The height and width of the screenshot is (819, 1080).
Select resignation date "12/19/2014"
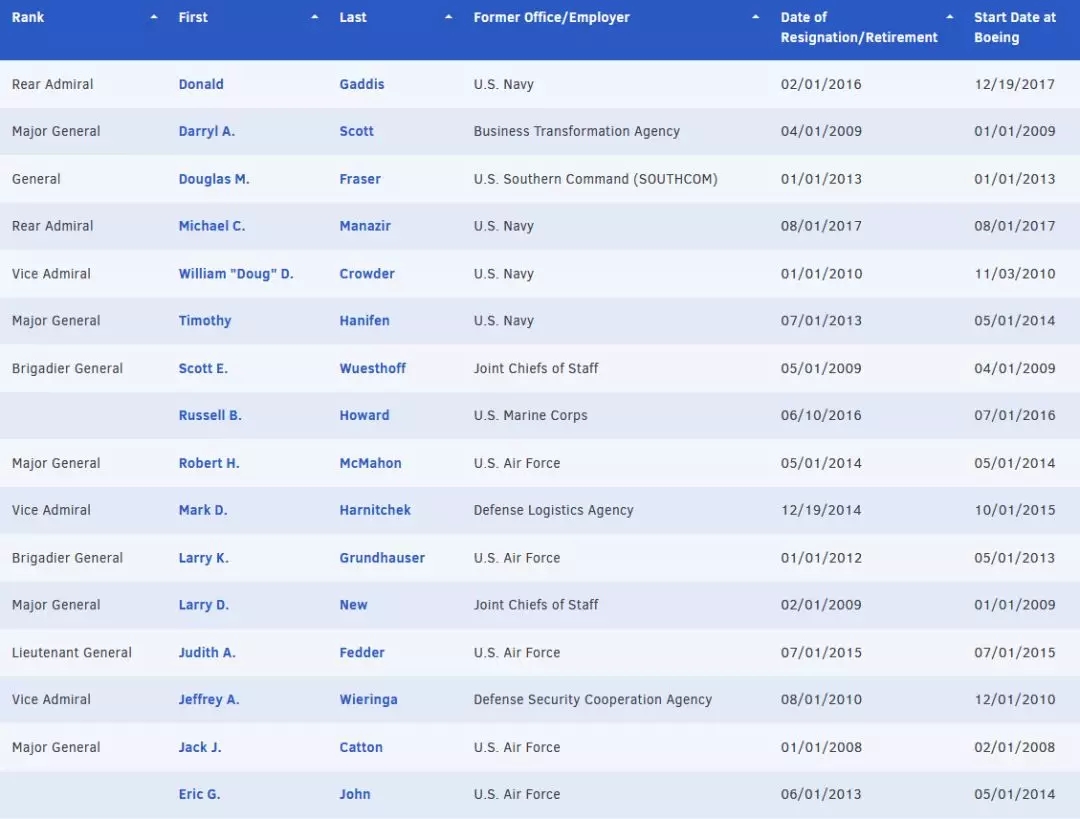pos(821,510)
